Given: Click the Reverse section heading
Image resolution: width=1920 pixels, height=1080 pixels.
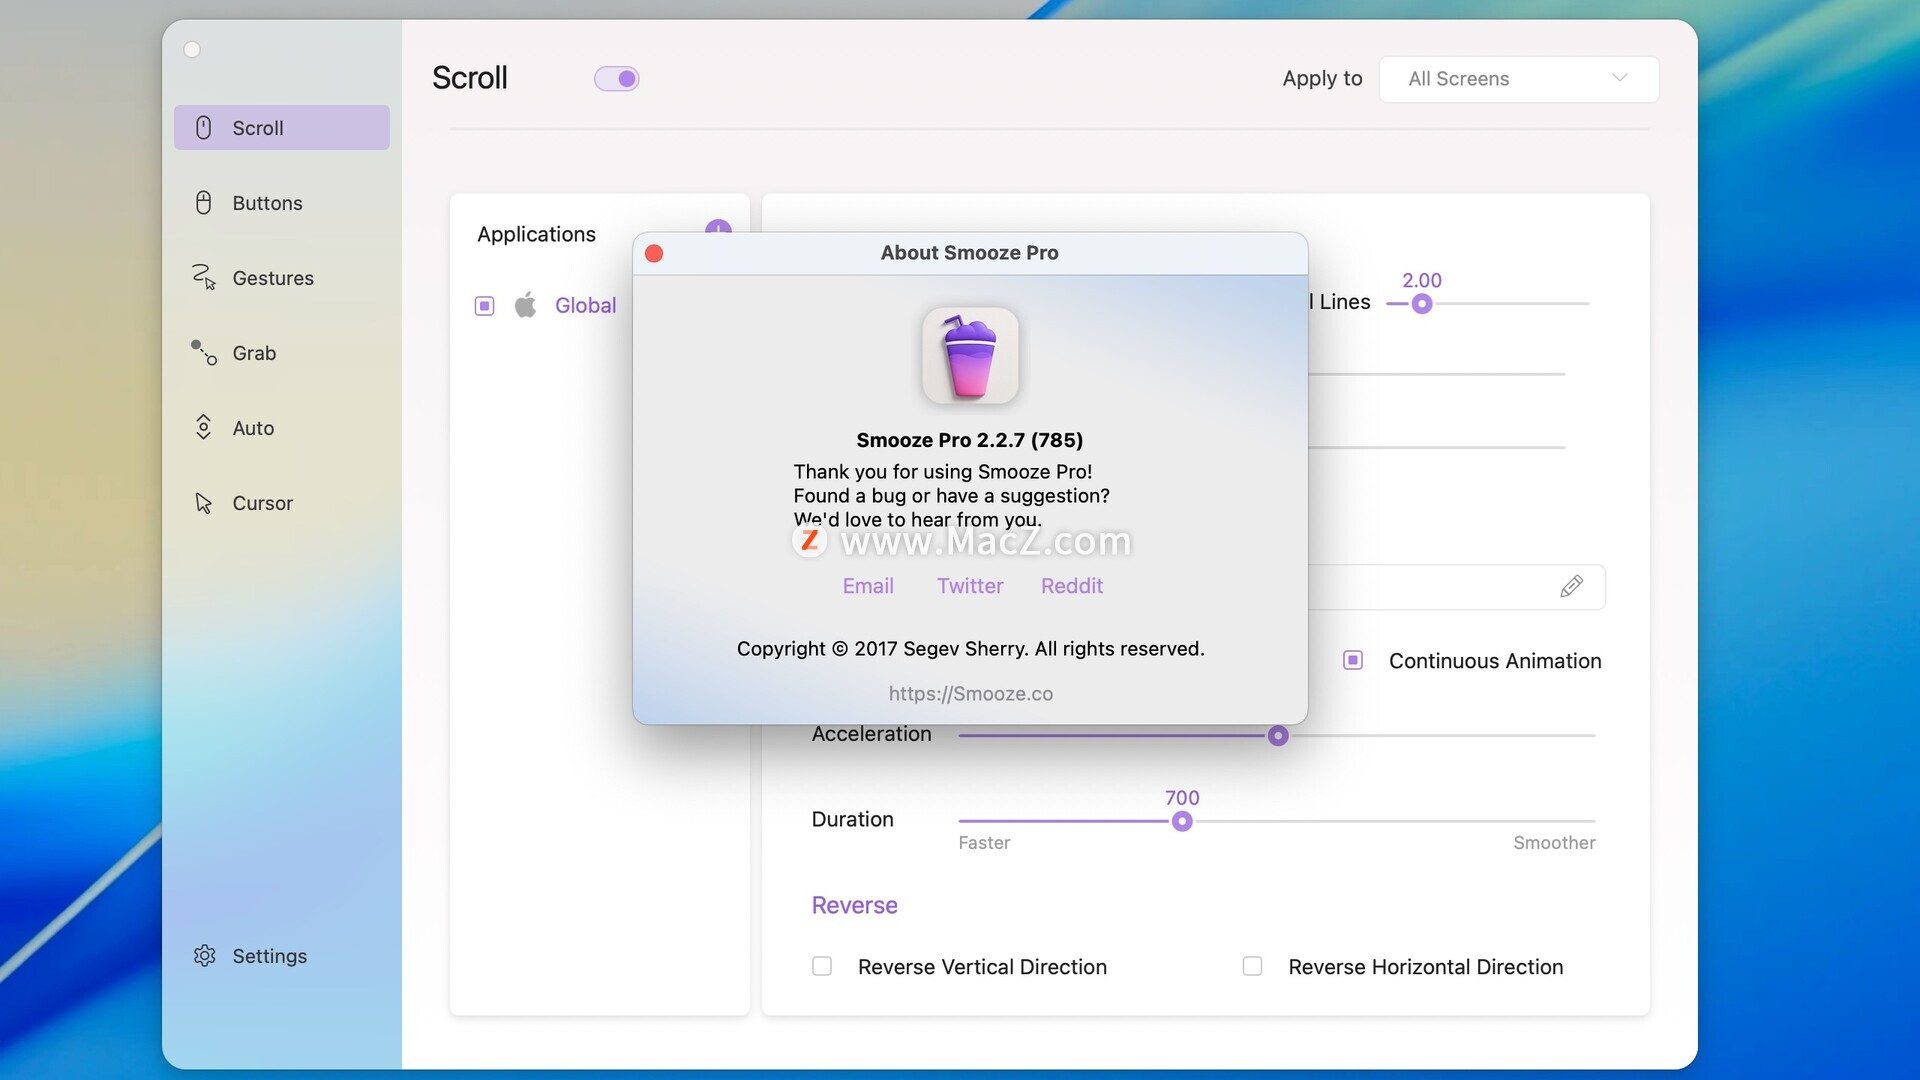Looking at the screenshot, I should pos(854,905).
